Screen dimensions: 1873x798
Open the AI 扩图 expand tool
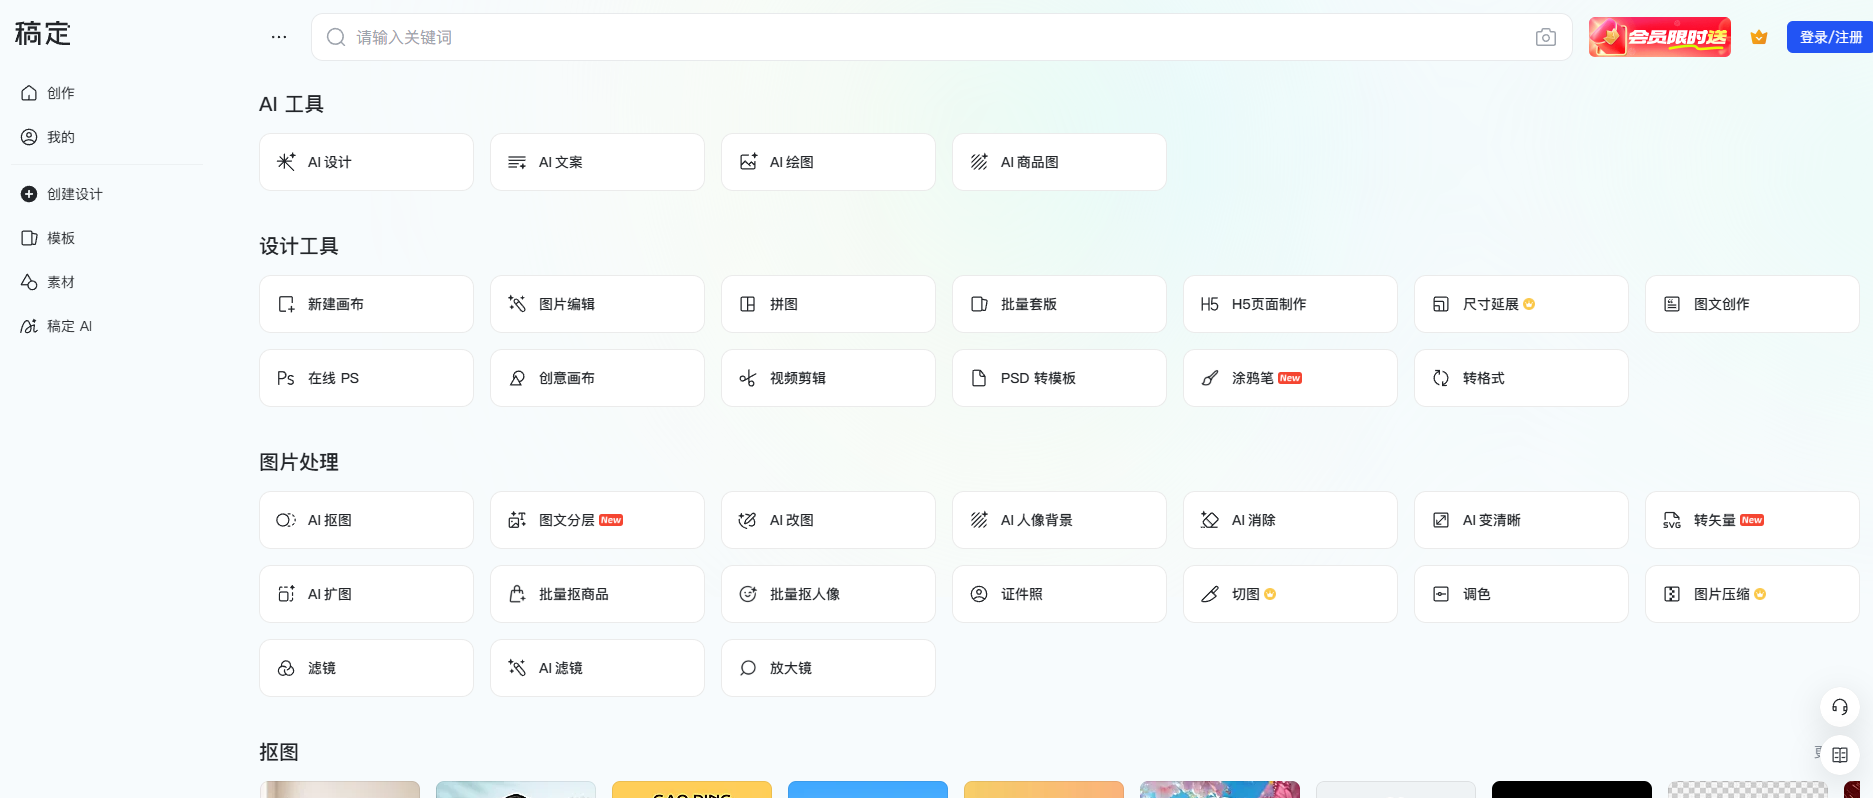pos(366,594)
